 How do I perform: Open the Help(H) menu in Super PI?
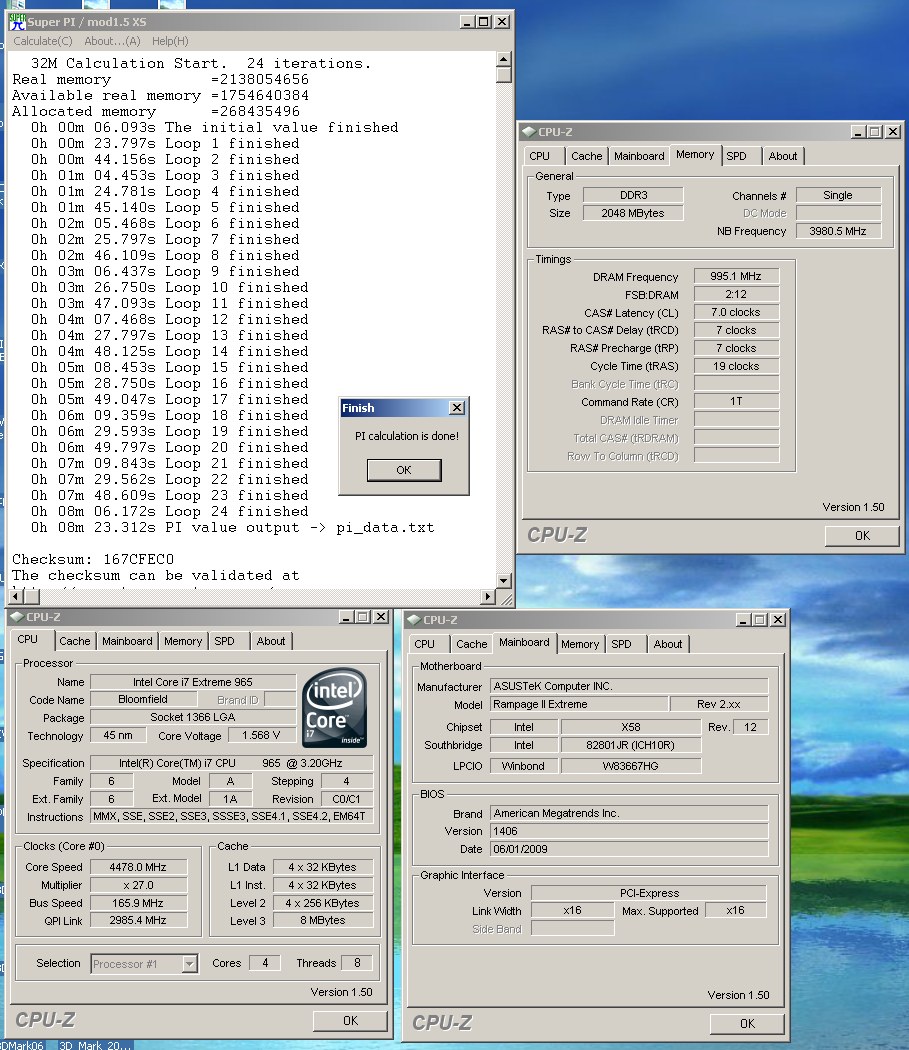tap(170, 42)
